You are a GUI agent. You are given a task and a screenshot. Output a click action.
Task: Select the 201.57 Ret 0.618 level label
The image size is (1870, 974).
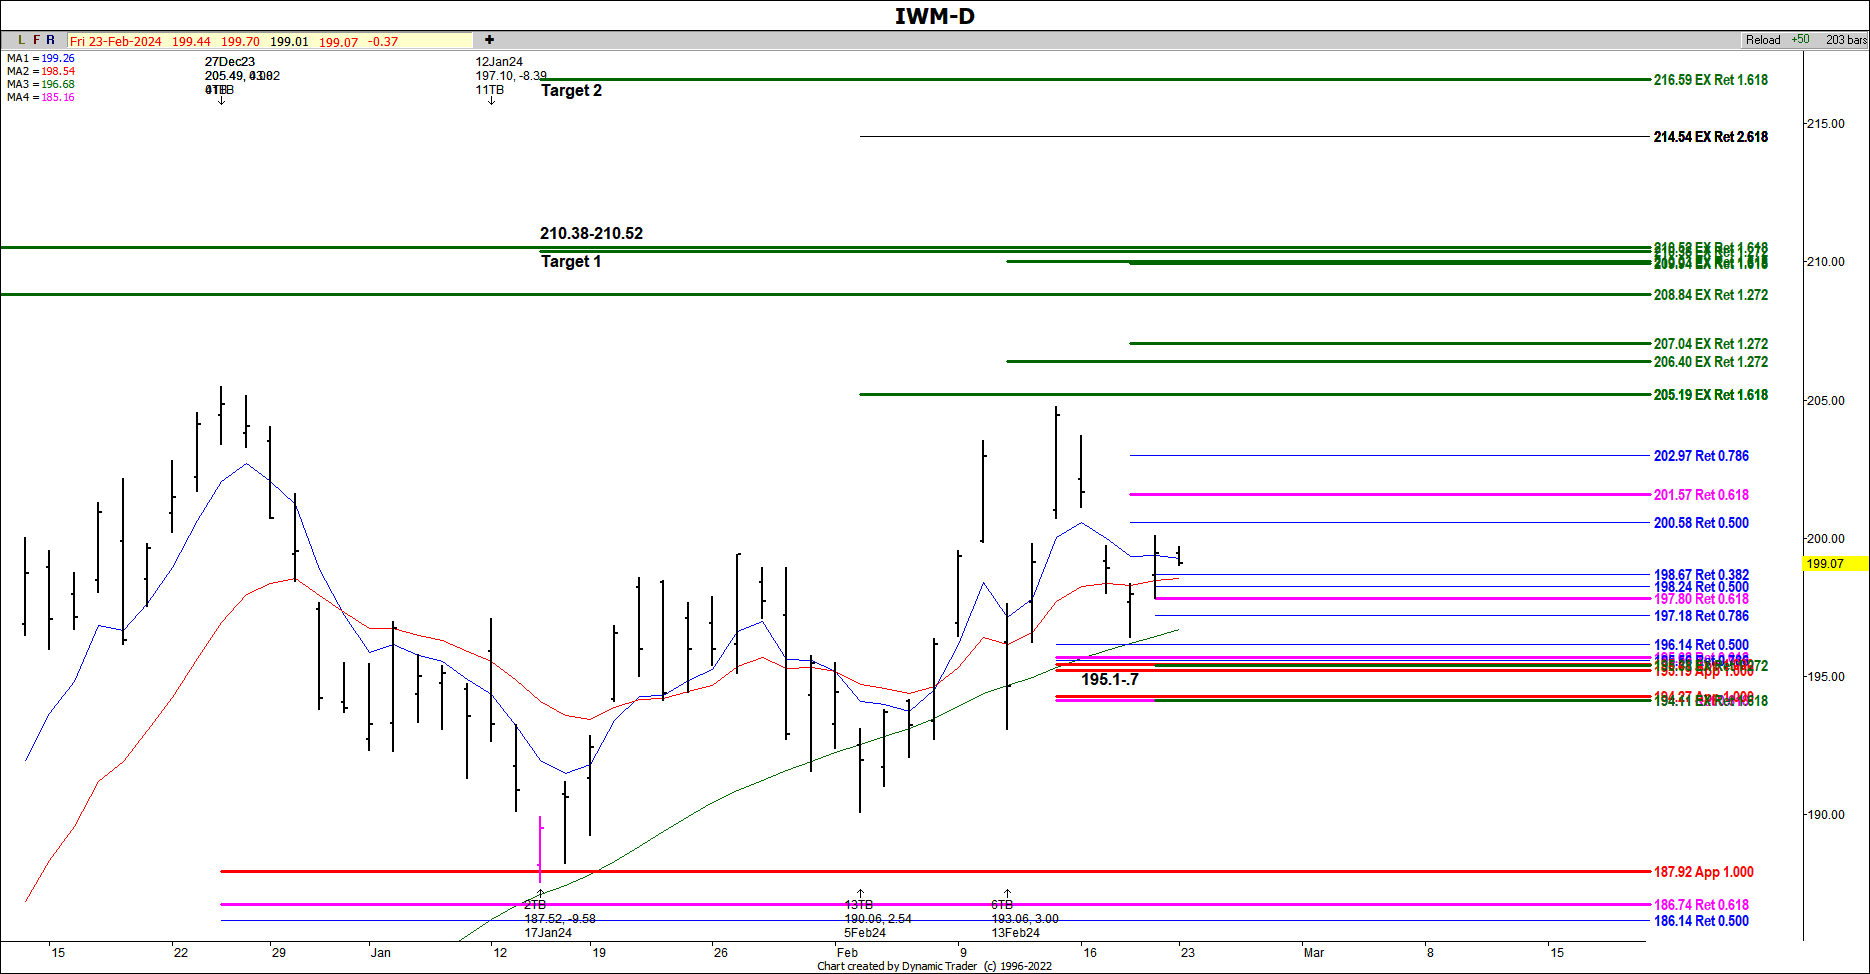click(1701, 495)
